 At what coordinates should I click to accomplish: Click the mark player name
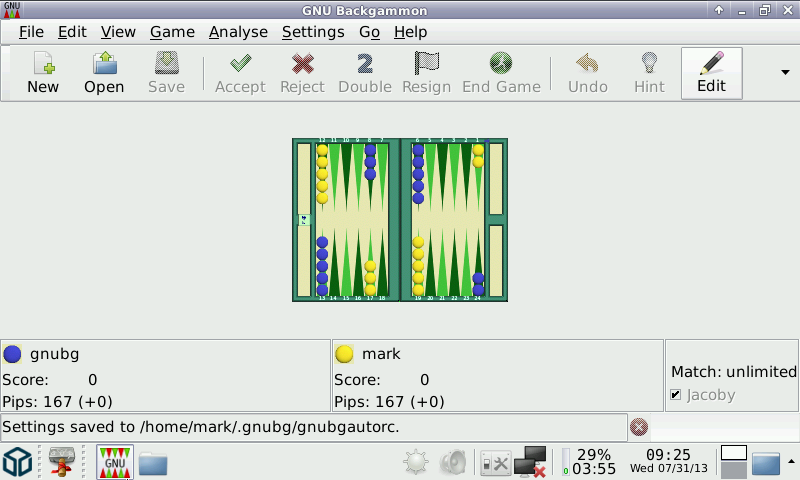[x=381, y=353]
